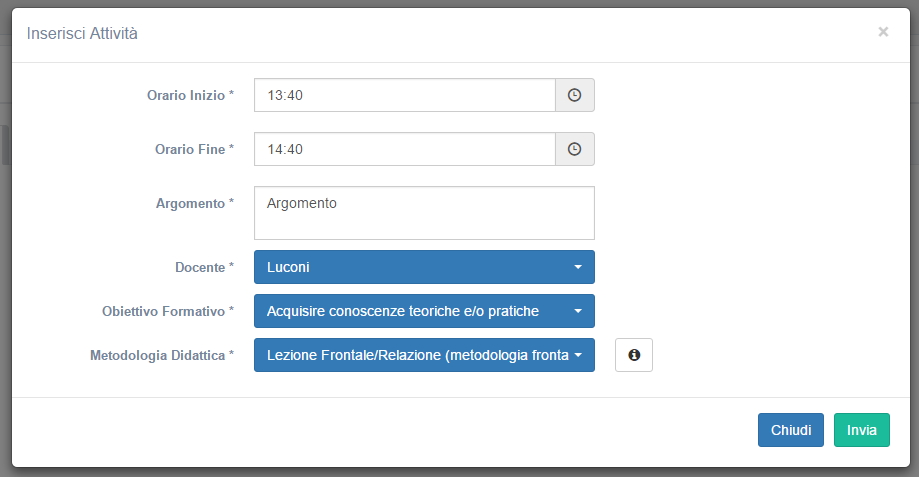Click the "Inserisci Attività" dialog title
The width and height of the screenshot is (919, 477).
82,33
